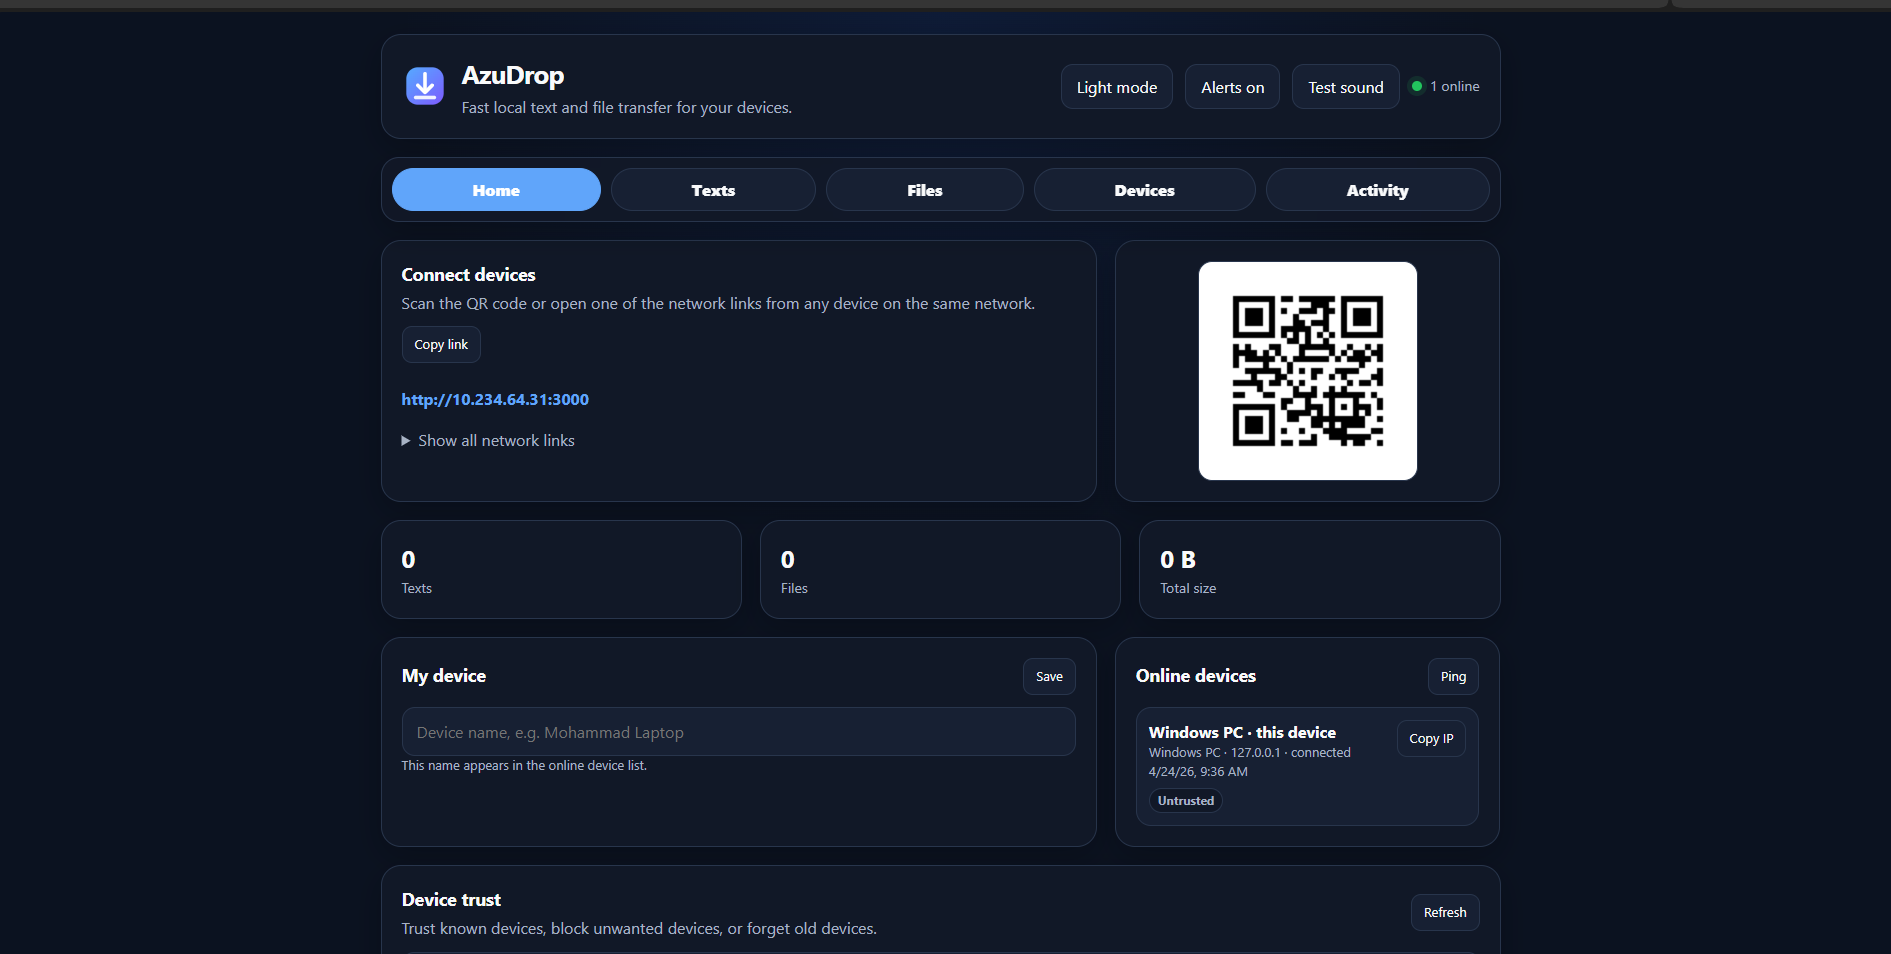Focus the Device name input field

pos(738,732)
